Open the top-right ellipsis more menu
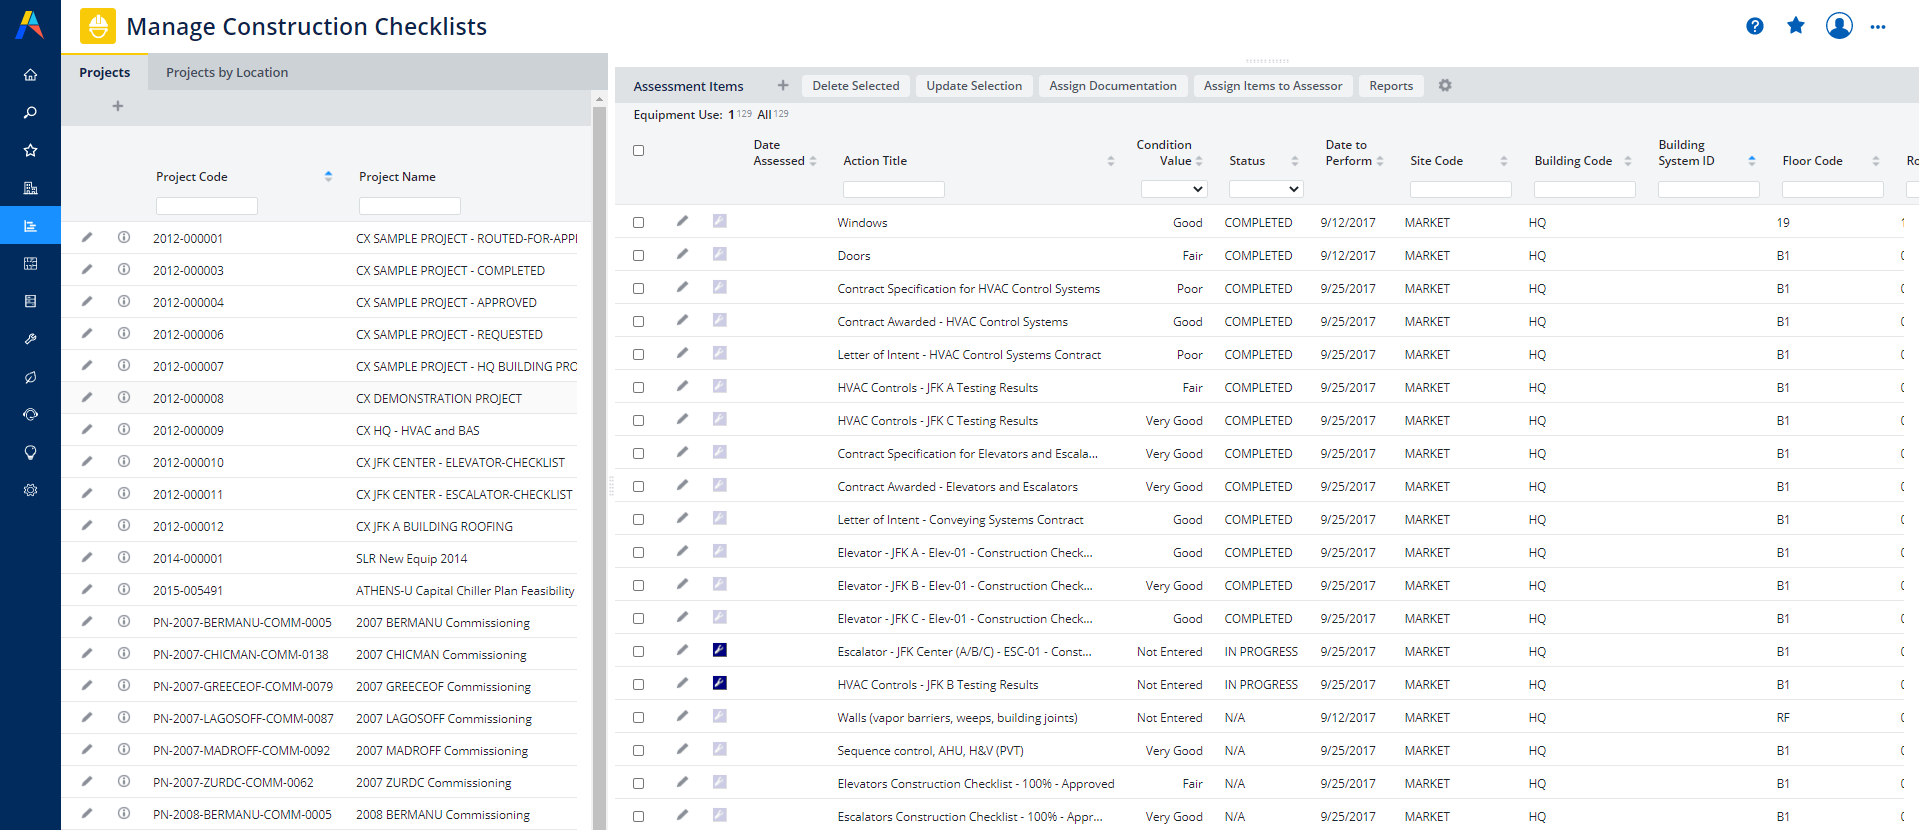Viewport: 1919px width, 830px height. (1877, 27)
